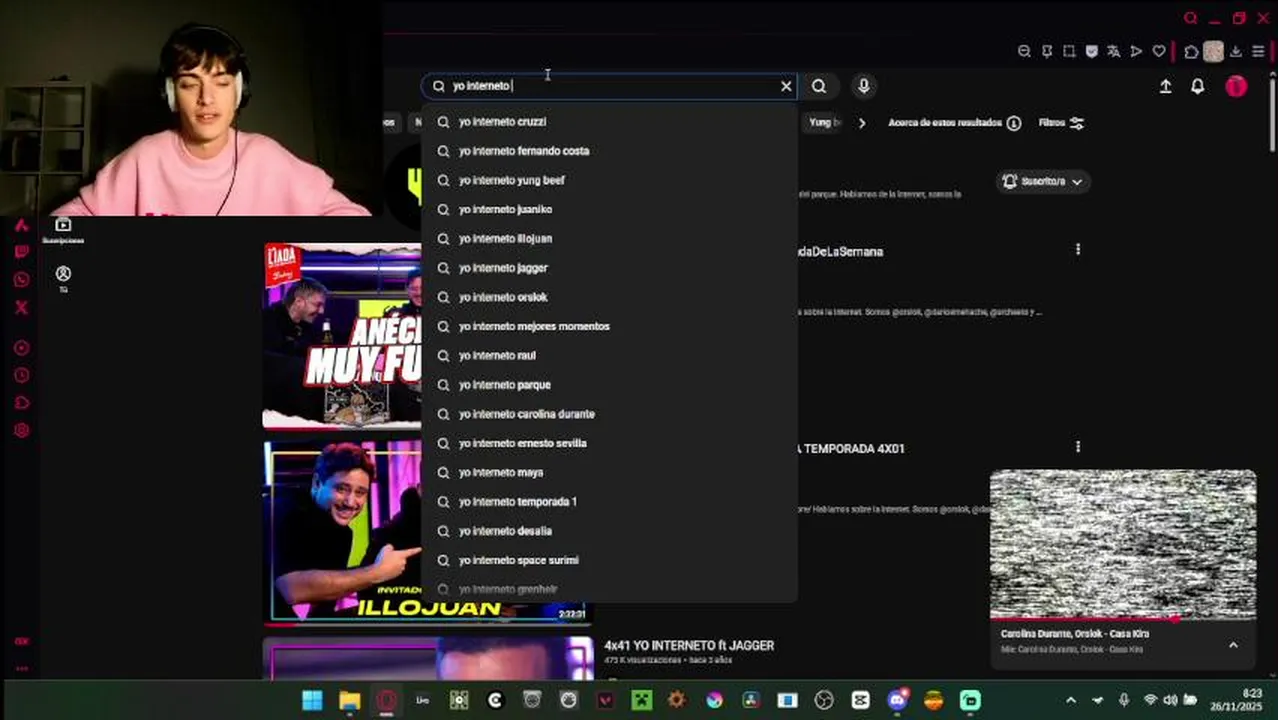Click the send/flow arrow icon
Viewport: 1278px width, 720px height.
click(1136, 52)
